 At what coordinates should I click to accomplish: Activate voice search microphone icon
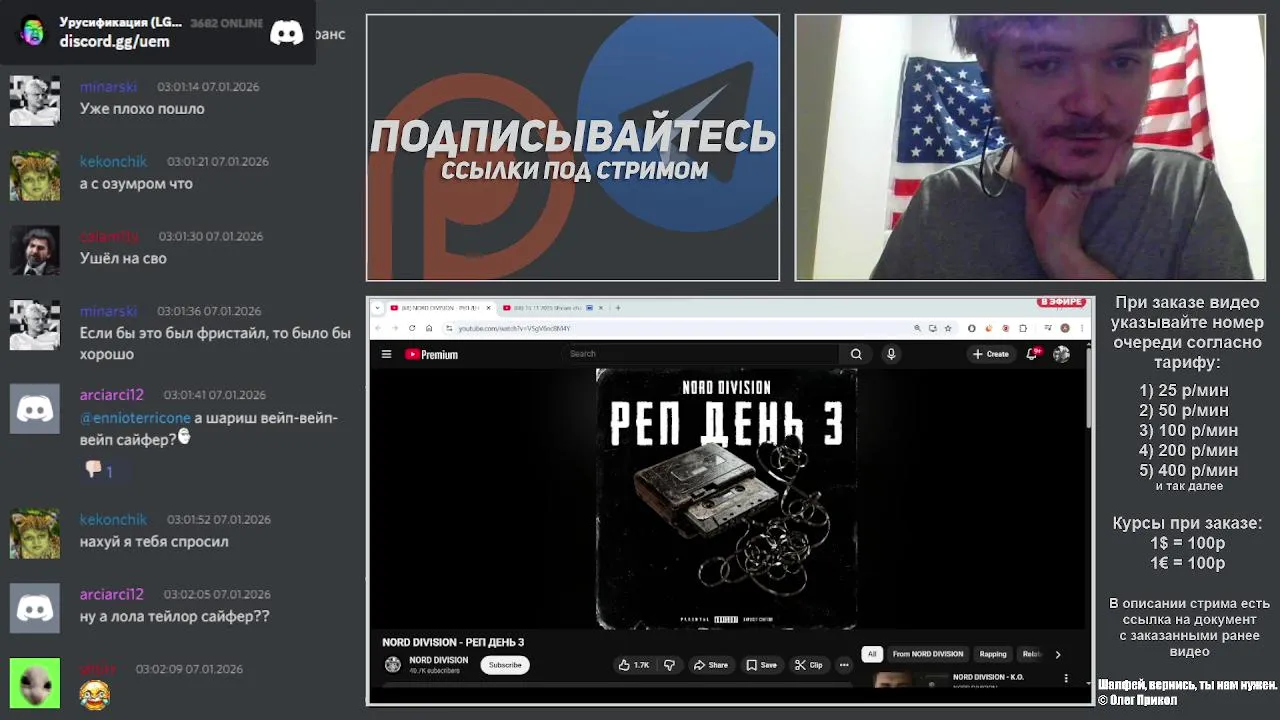[x=891, y=354]
